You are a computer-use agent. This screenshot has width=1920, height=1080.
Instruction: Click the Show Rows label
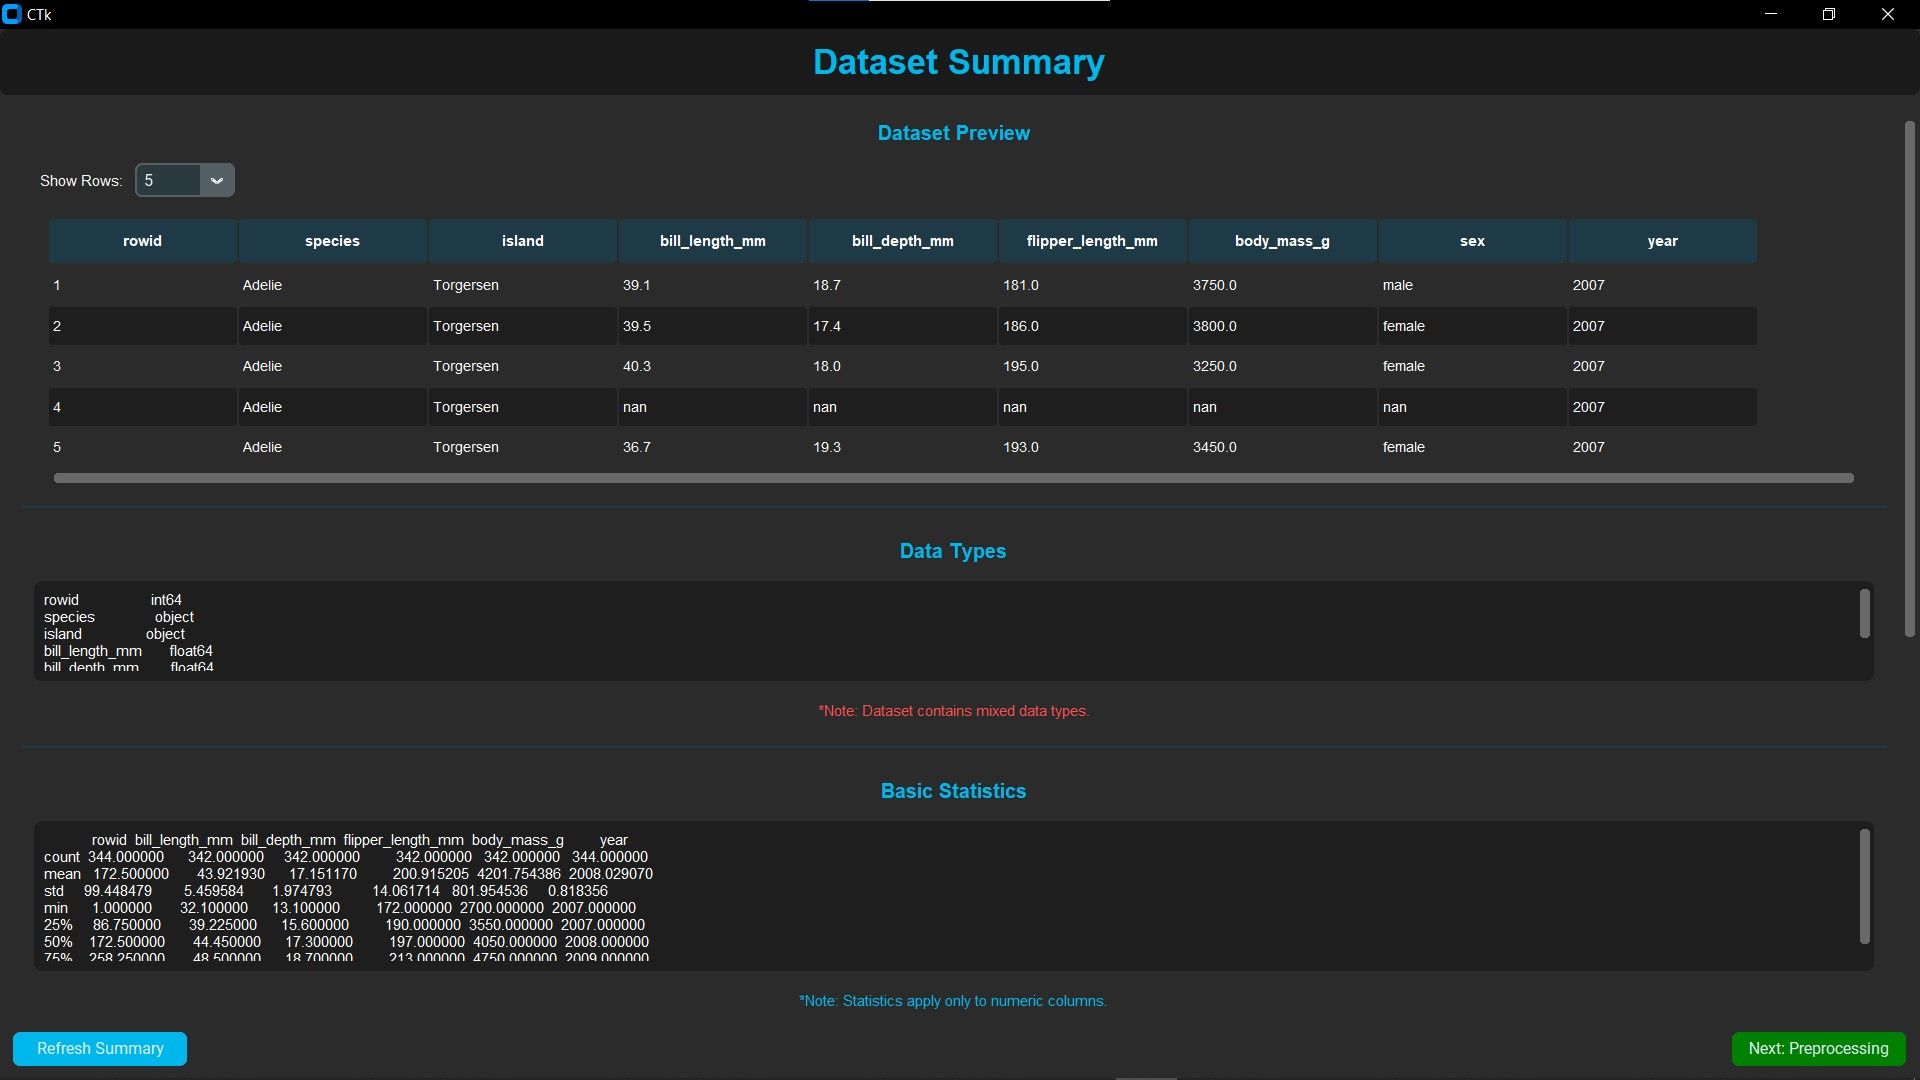pos(81,181)
